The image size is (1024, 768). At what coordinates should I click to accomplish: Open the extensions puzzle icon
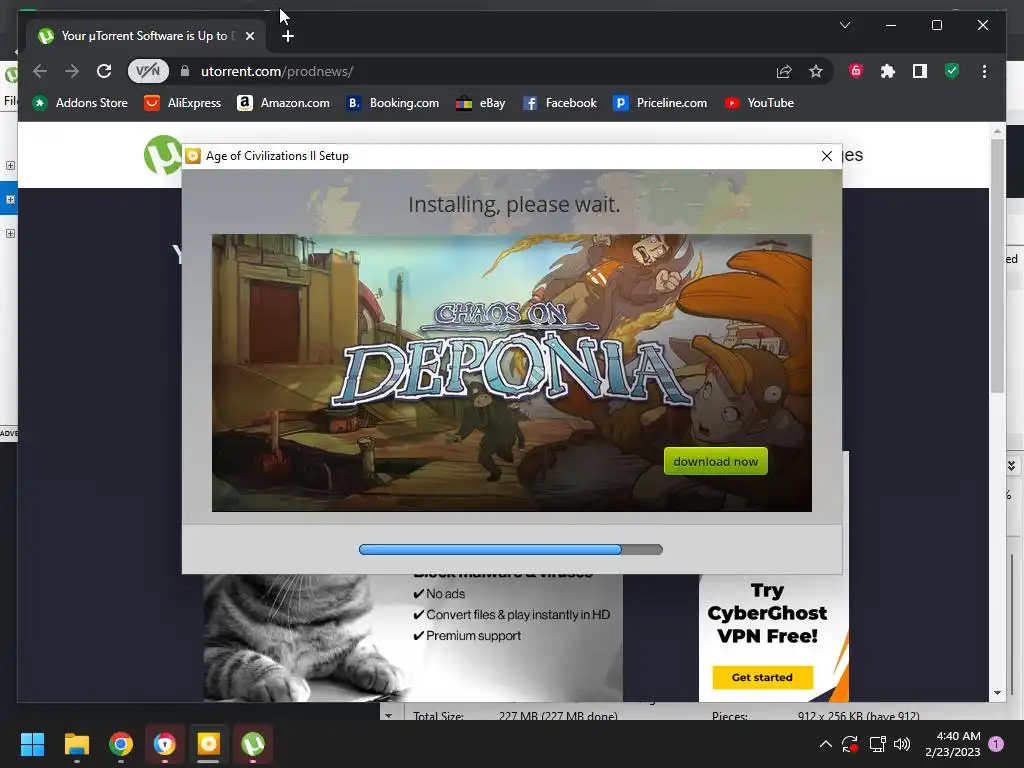click(x=888, y=71)
